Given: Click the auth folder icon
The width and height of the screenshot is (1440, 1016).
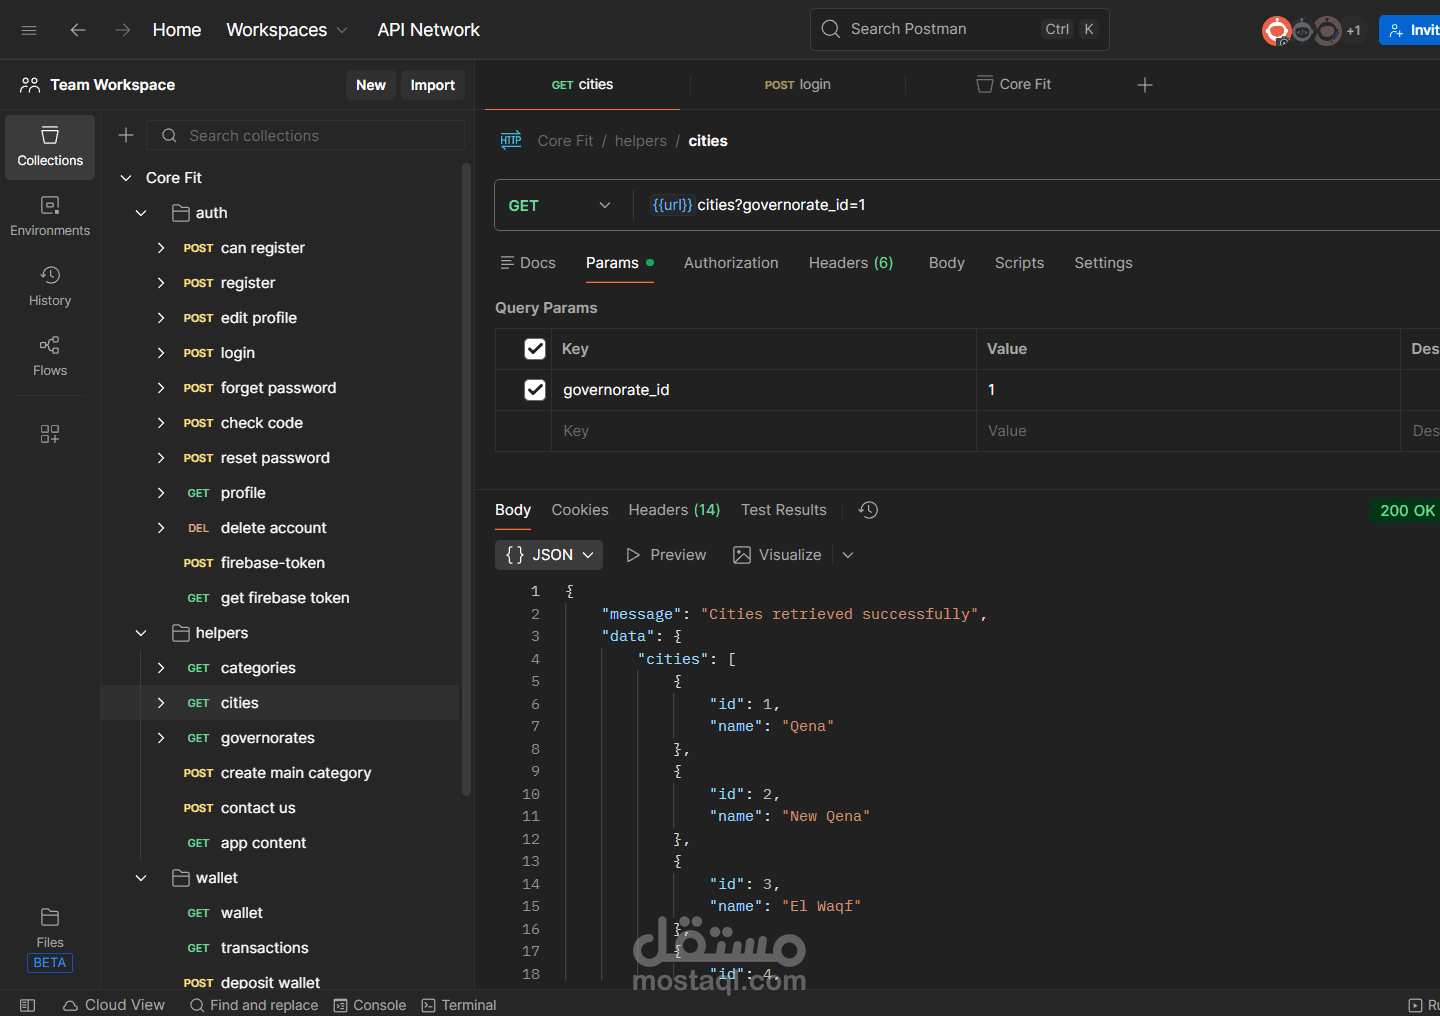Looking at the screenshot, I should (181, 213).
